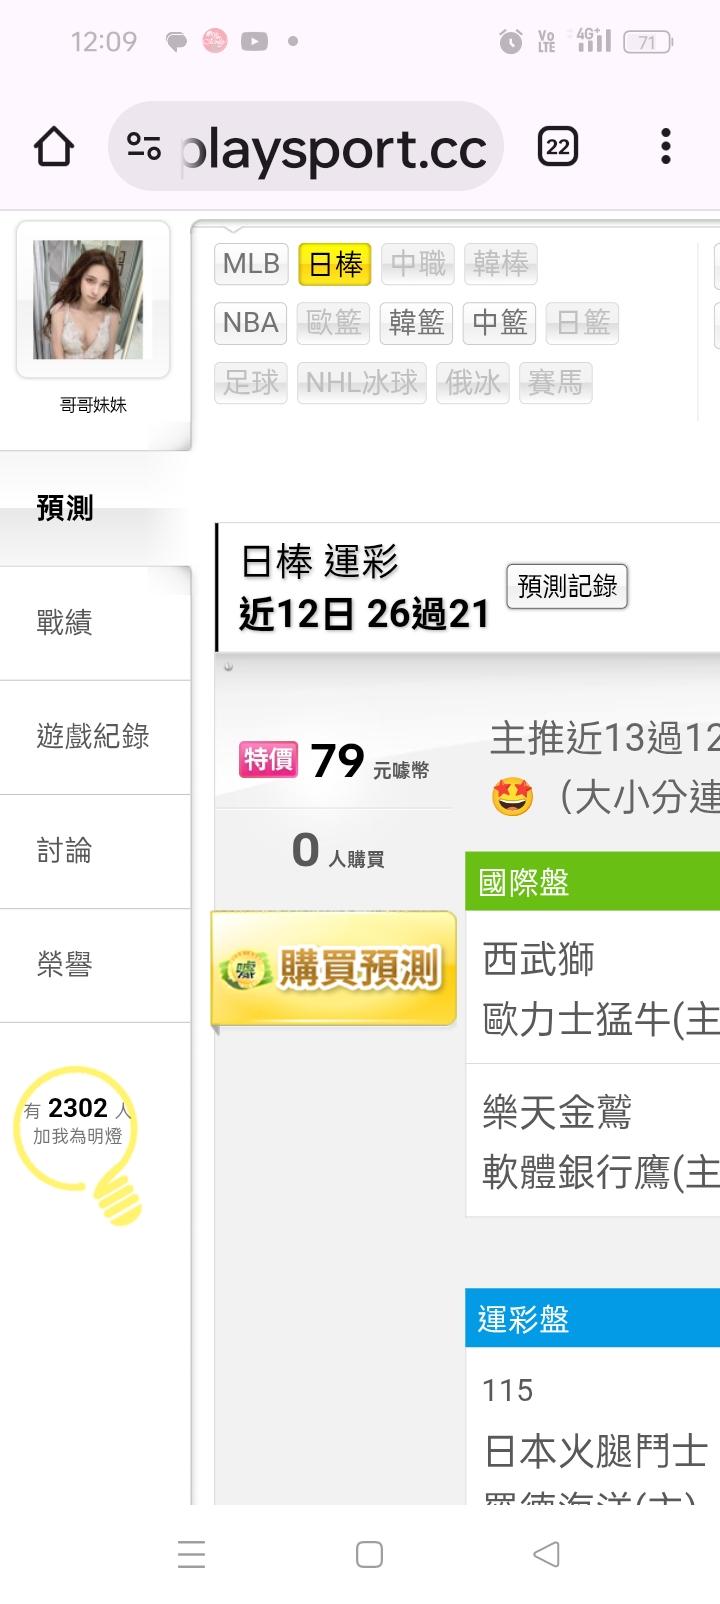Tap the Android home square icon
This screenshot has height=1604, width=720.
(x=369, y=1553)
